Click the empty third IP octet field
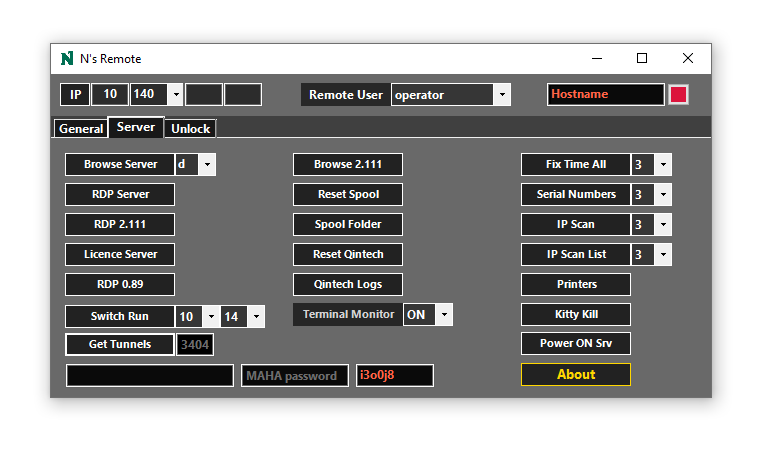This screenshot has width=781, height=462. (204, 95)
